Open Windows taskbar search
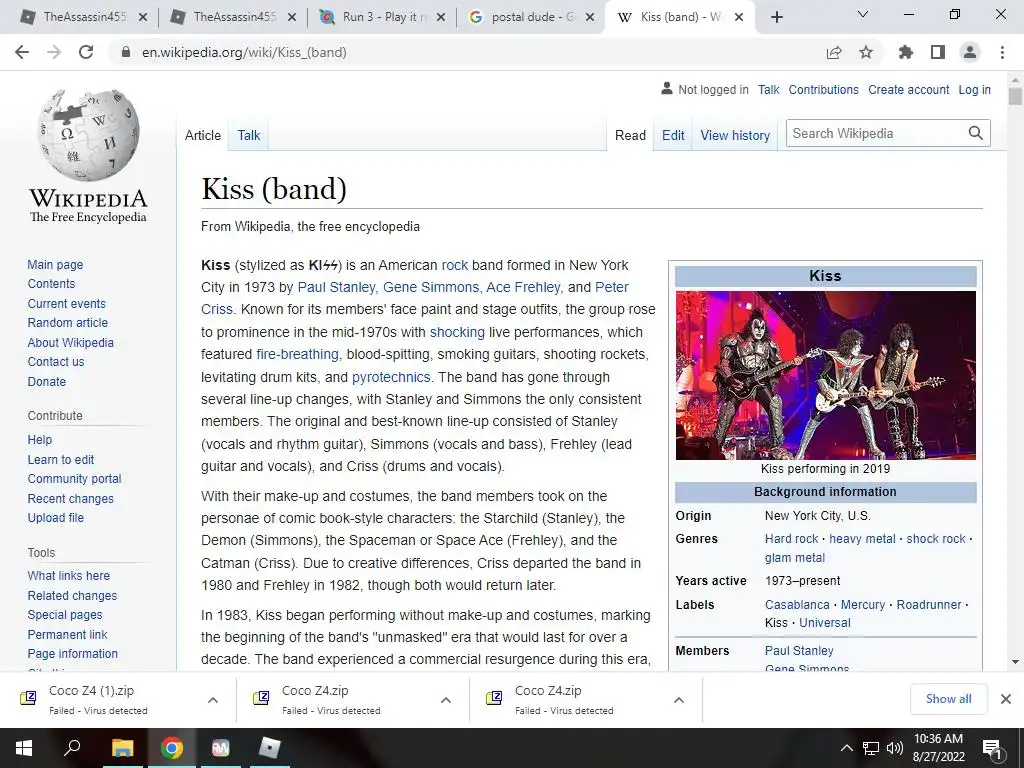This screenshot has width=1024, height=768. click(x=72, y=747)
